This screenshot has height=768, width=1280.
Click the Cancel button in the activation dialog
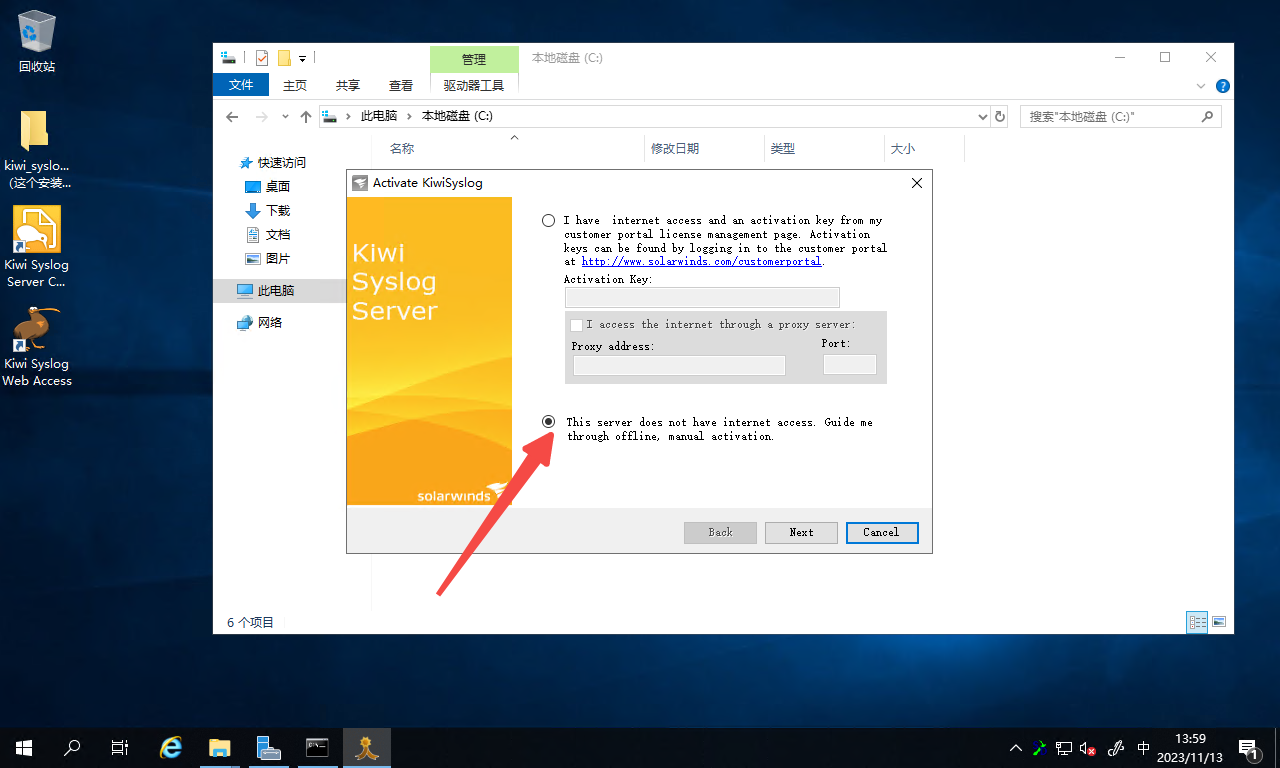(x=881, y=532)
